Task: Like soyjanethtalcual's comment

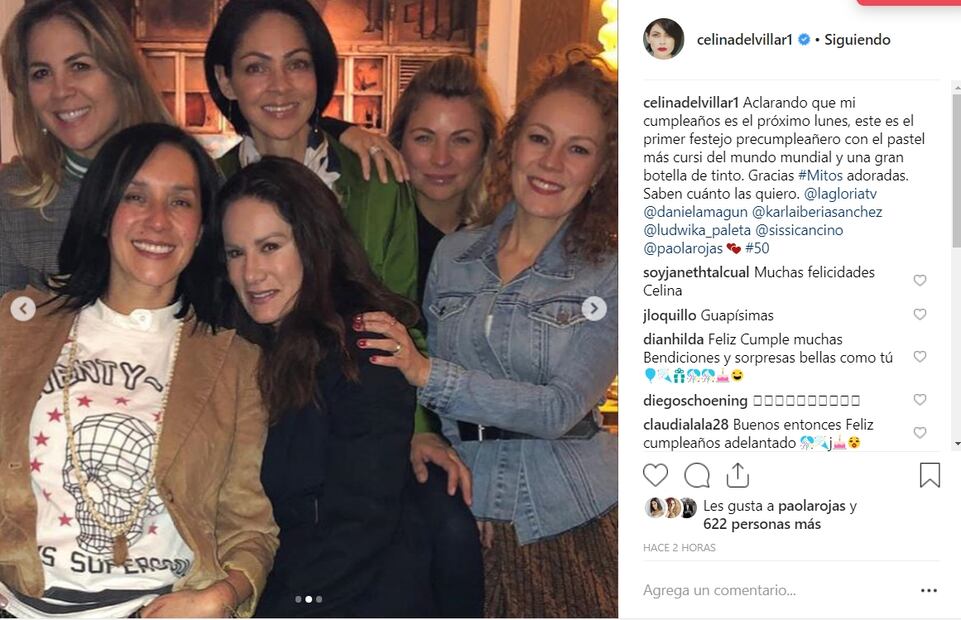Action: click(x=919, y=281)
